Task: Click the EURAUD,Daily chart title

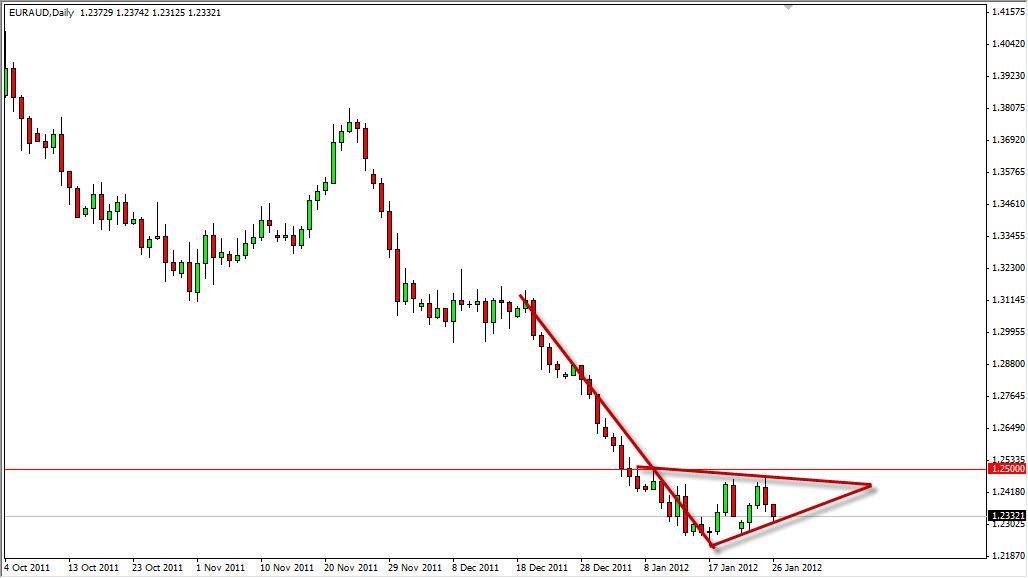Action: click(x=42, y=12)
